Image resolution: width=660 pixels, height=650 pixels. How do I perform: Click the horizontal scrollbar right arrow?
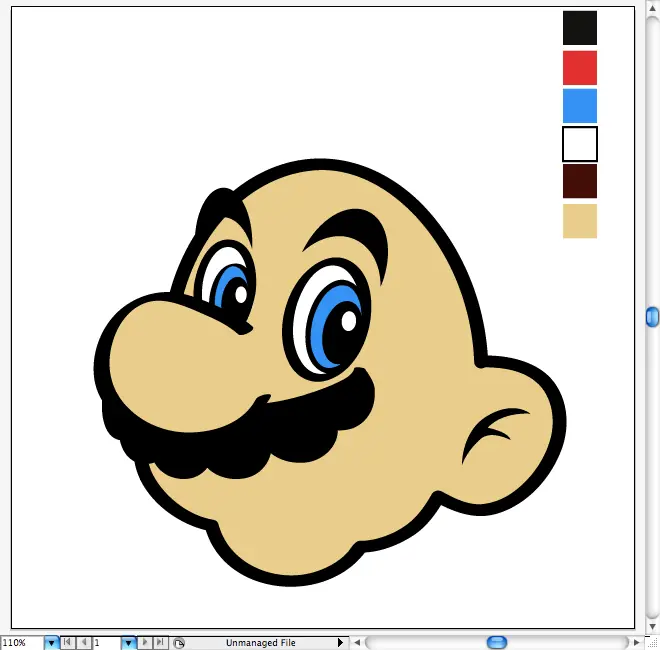637,642
